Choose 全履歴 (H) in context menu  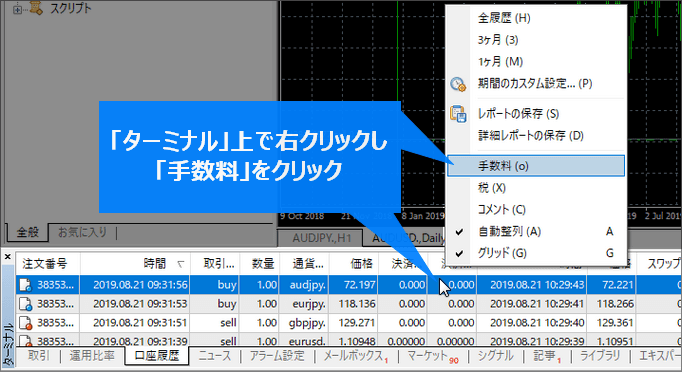(x=504, y=18)
